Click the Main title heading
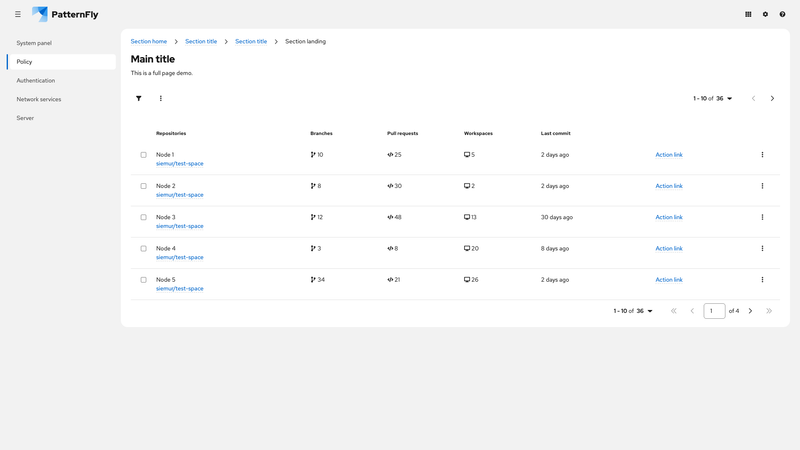 point(153,59)
